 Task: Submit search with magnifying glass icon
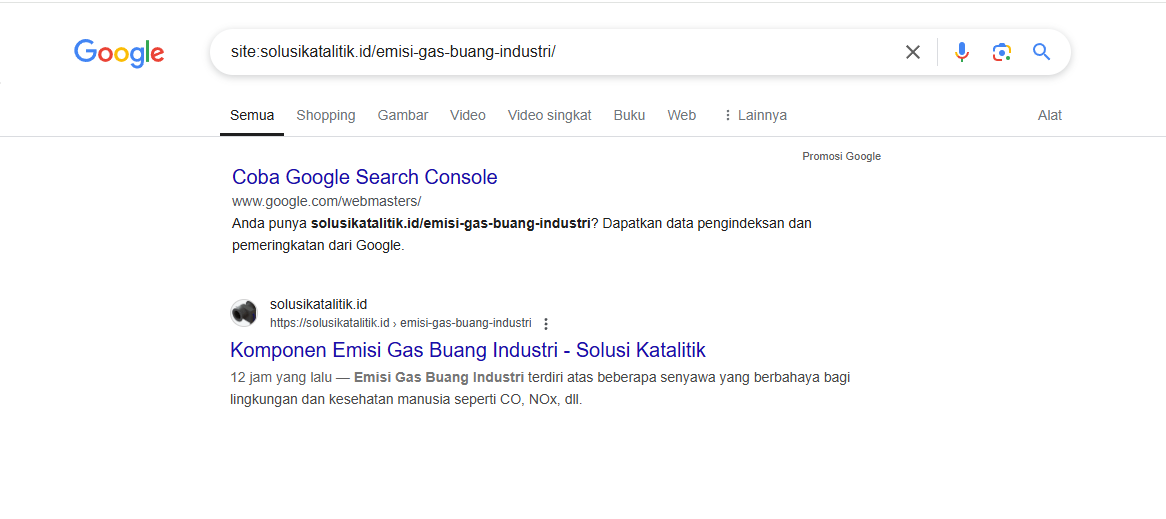pyautogui.click(x=1042, y=52)
